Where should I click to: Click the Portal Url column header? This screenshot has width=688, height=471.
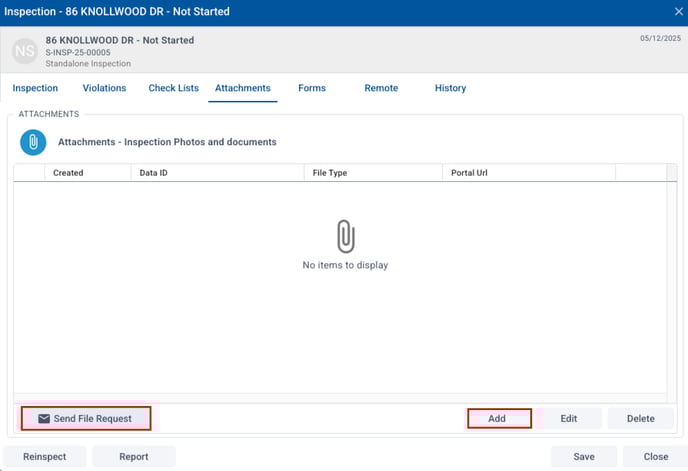(x=469, y=173)
